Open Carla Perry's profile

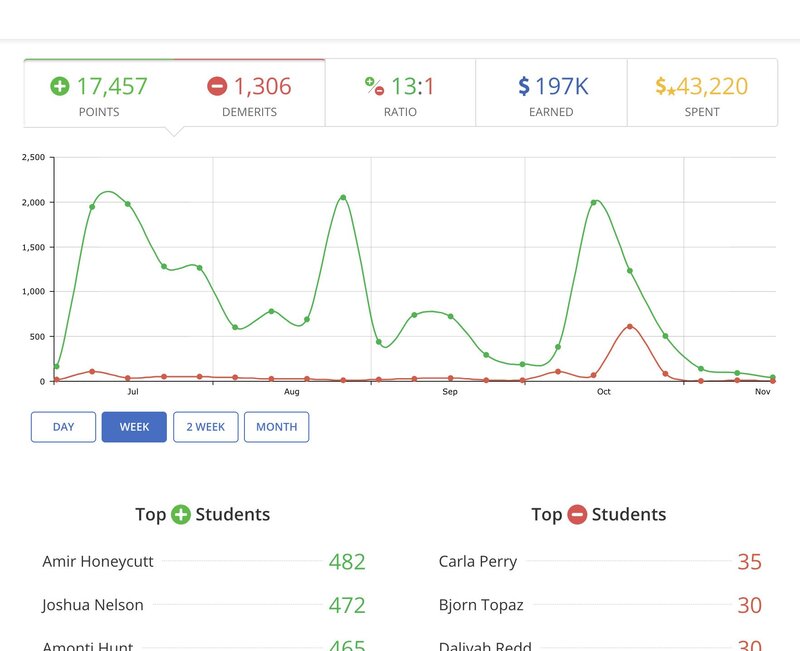click(476, 562)
